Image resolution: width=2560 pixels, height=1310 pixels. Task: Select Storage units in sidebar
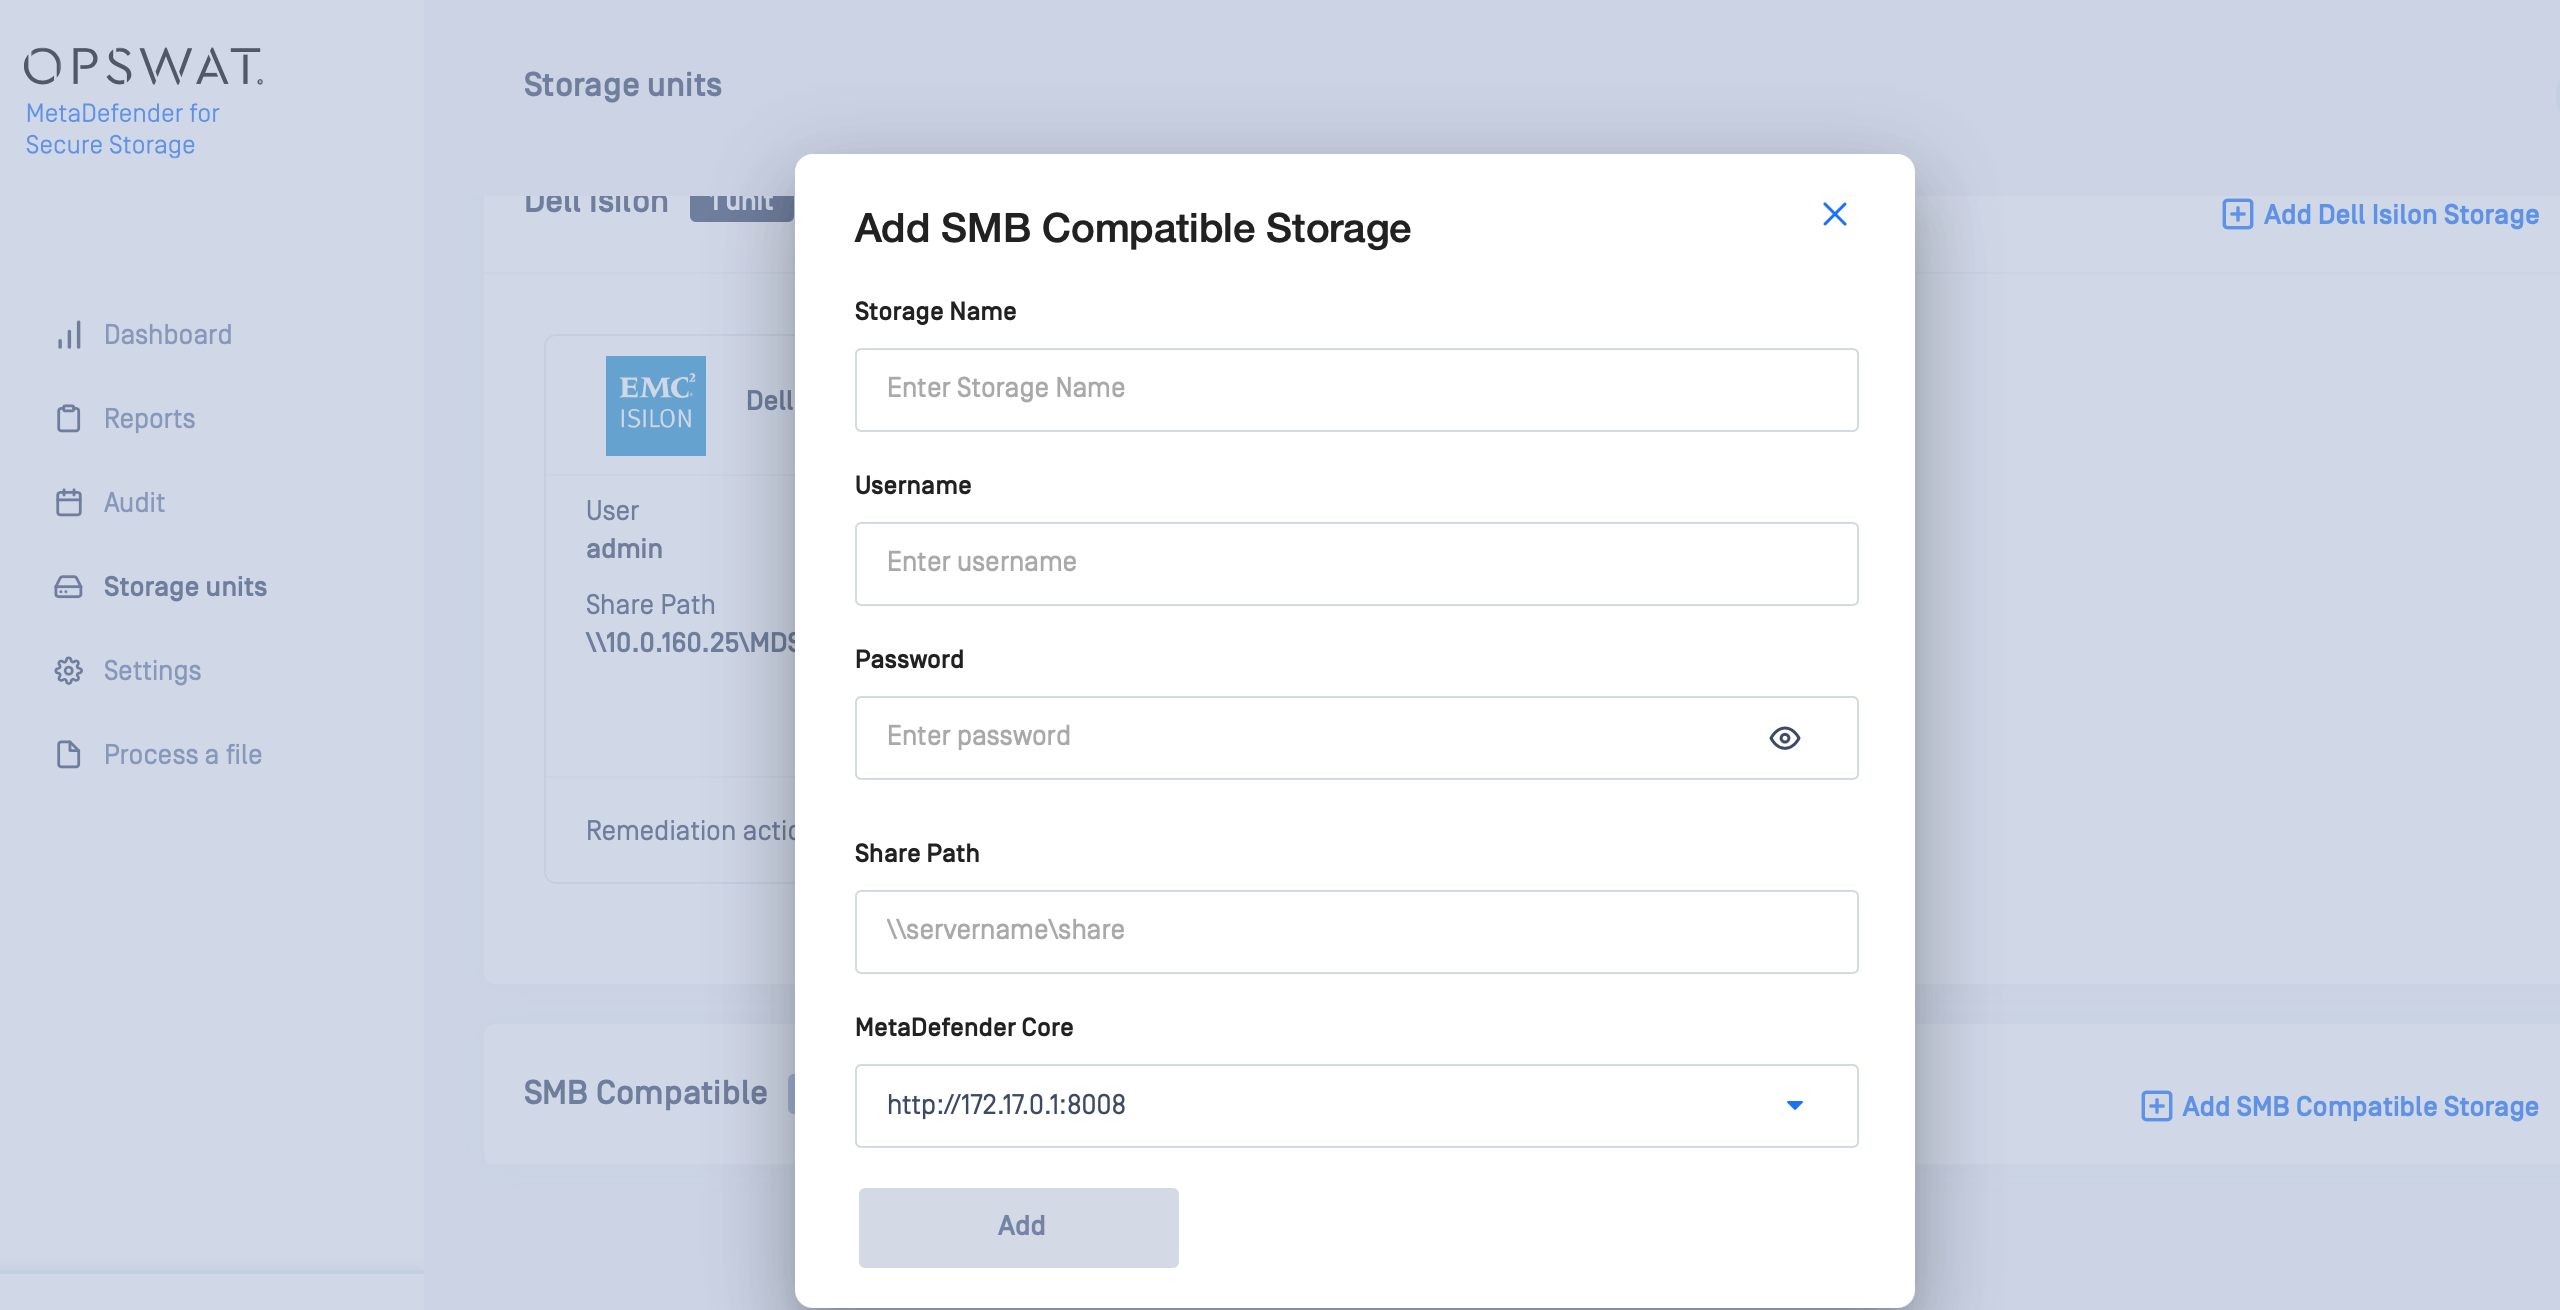185,586
